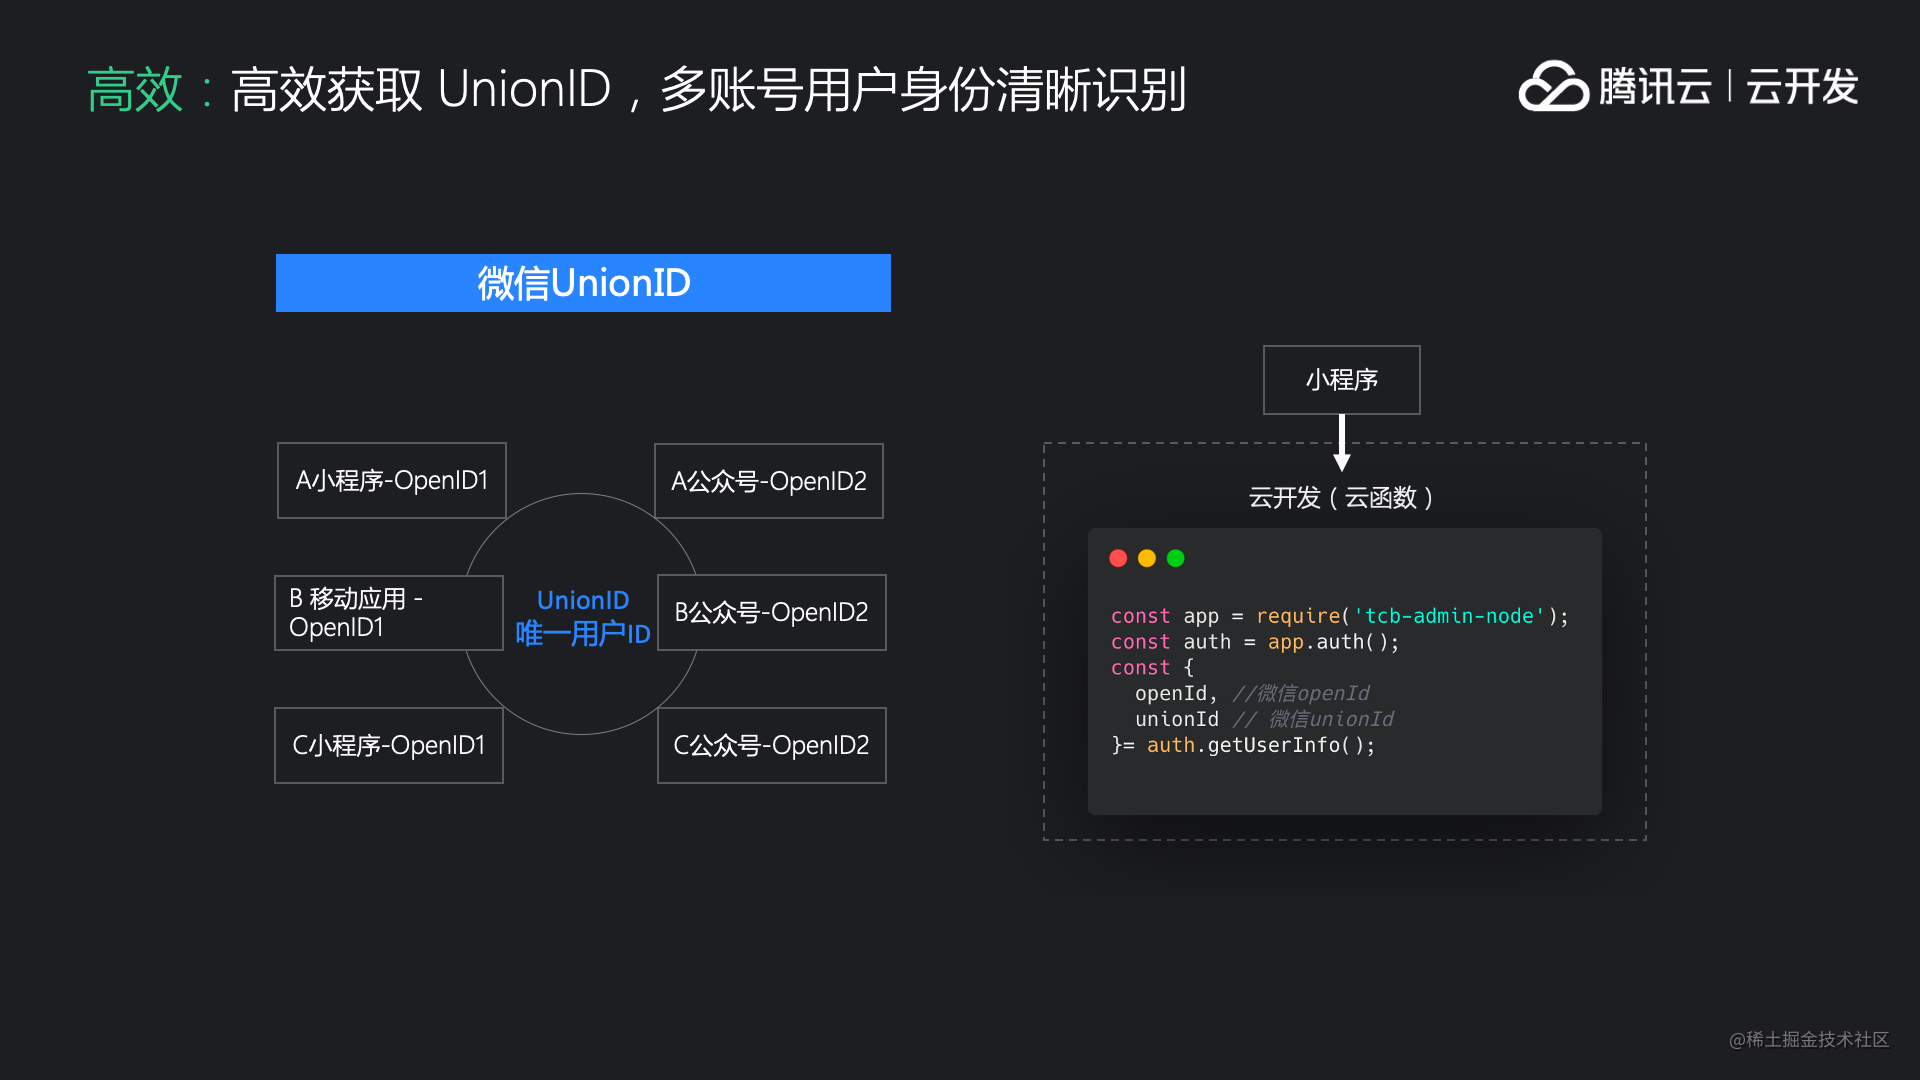Select the A小程序-OpenID1 box
The image size is (1920, 1080).
(392, 481)
